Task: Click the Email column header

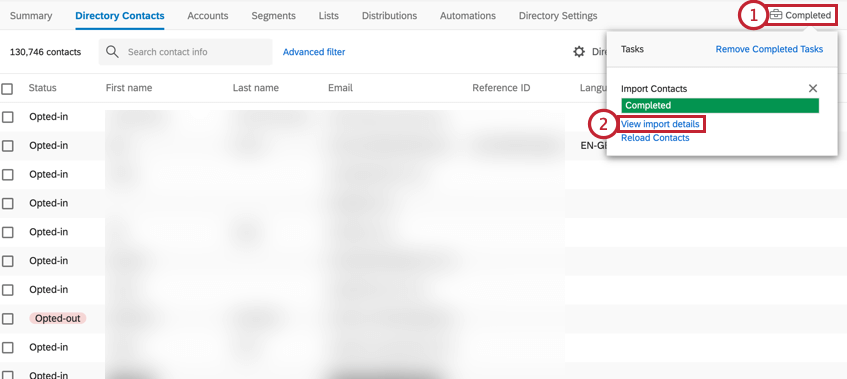Action: click(340, 88)
